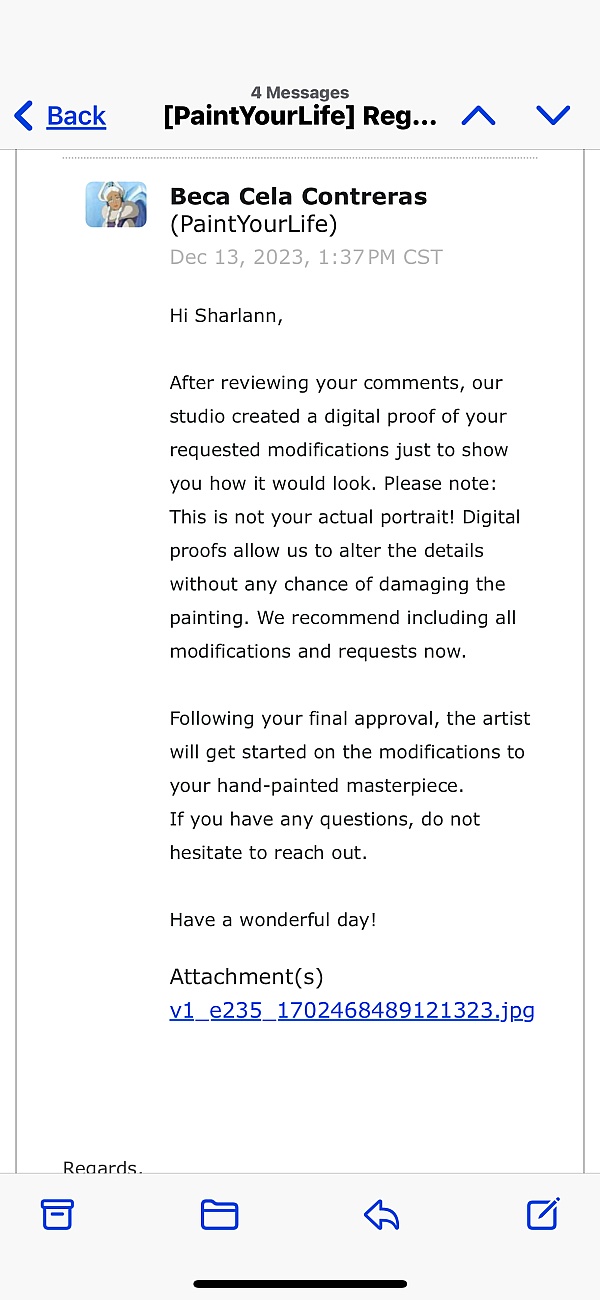The image size is (600, 1300).
Task: Tap the home indicator bar at bottom
Action: (300, 1284)
